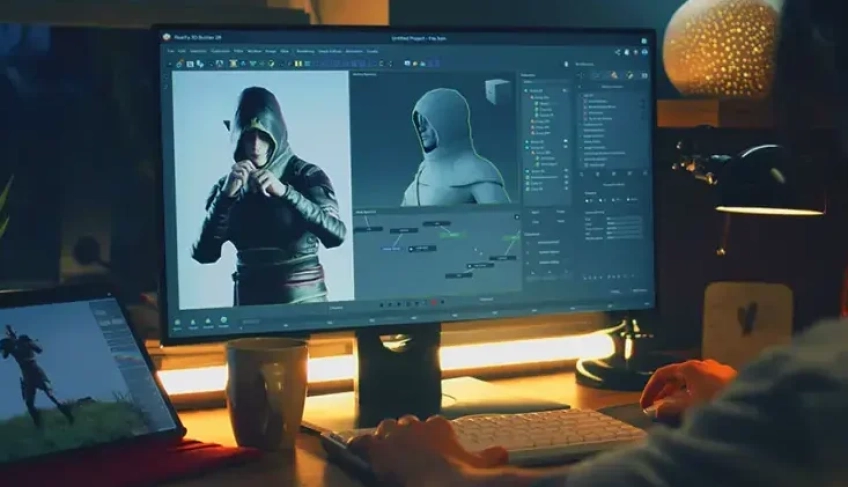The image size is (848, 487).
Task: Open the Rendering menu
Action: pos(305,50)
